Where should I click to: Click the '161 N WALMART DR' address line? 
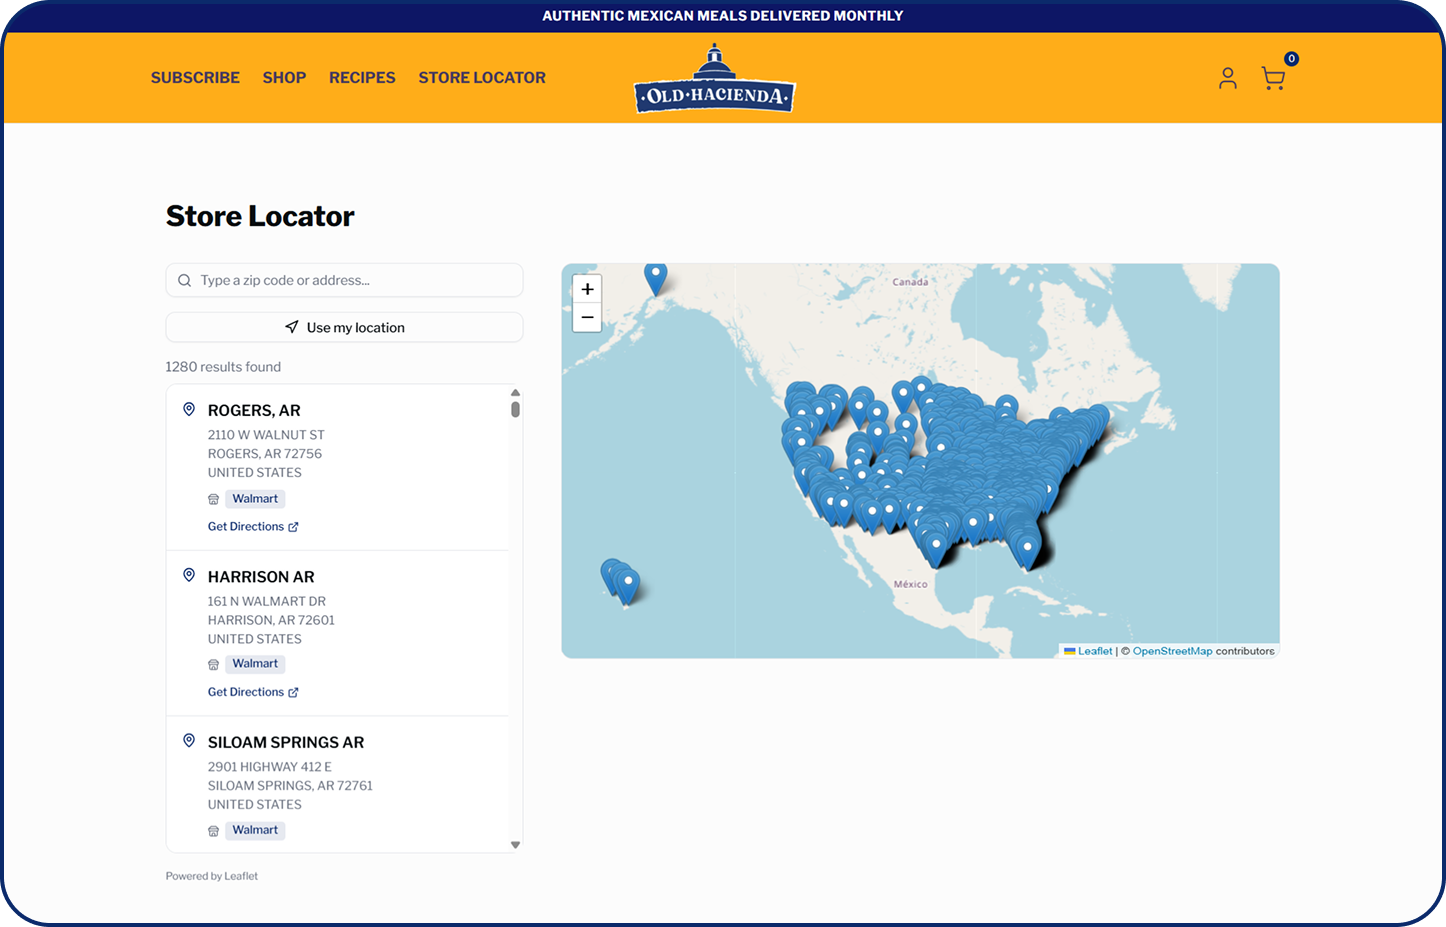267,601
